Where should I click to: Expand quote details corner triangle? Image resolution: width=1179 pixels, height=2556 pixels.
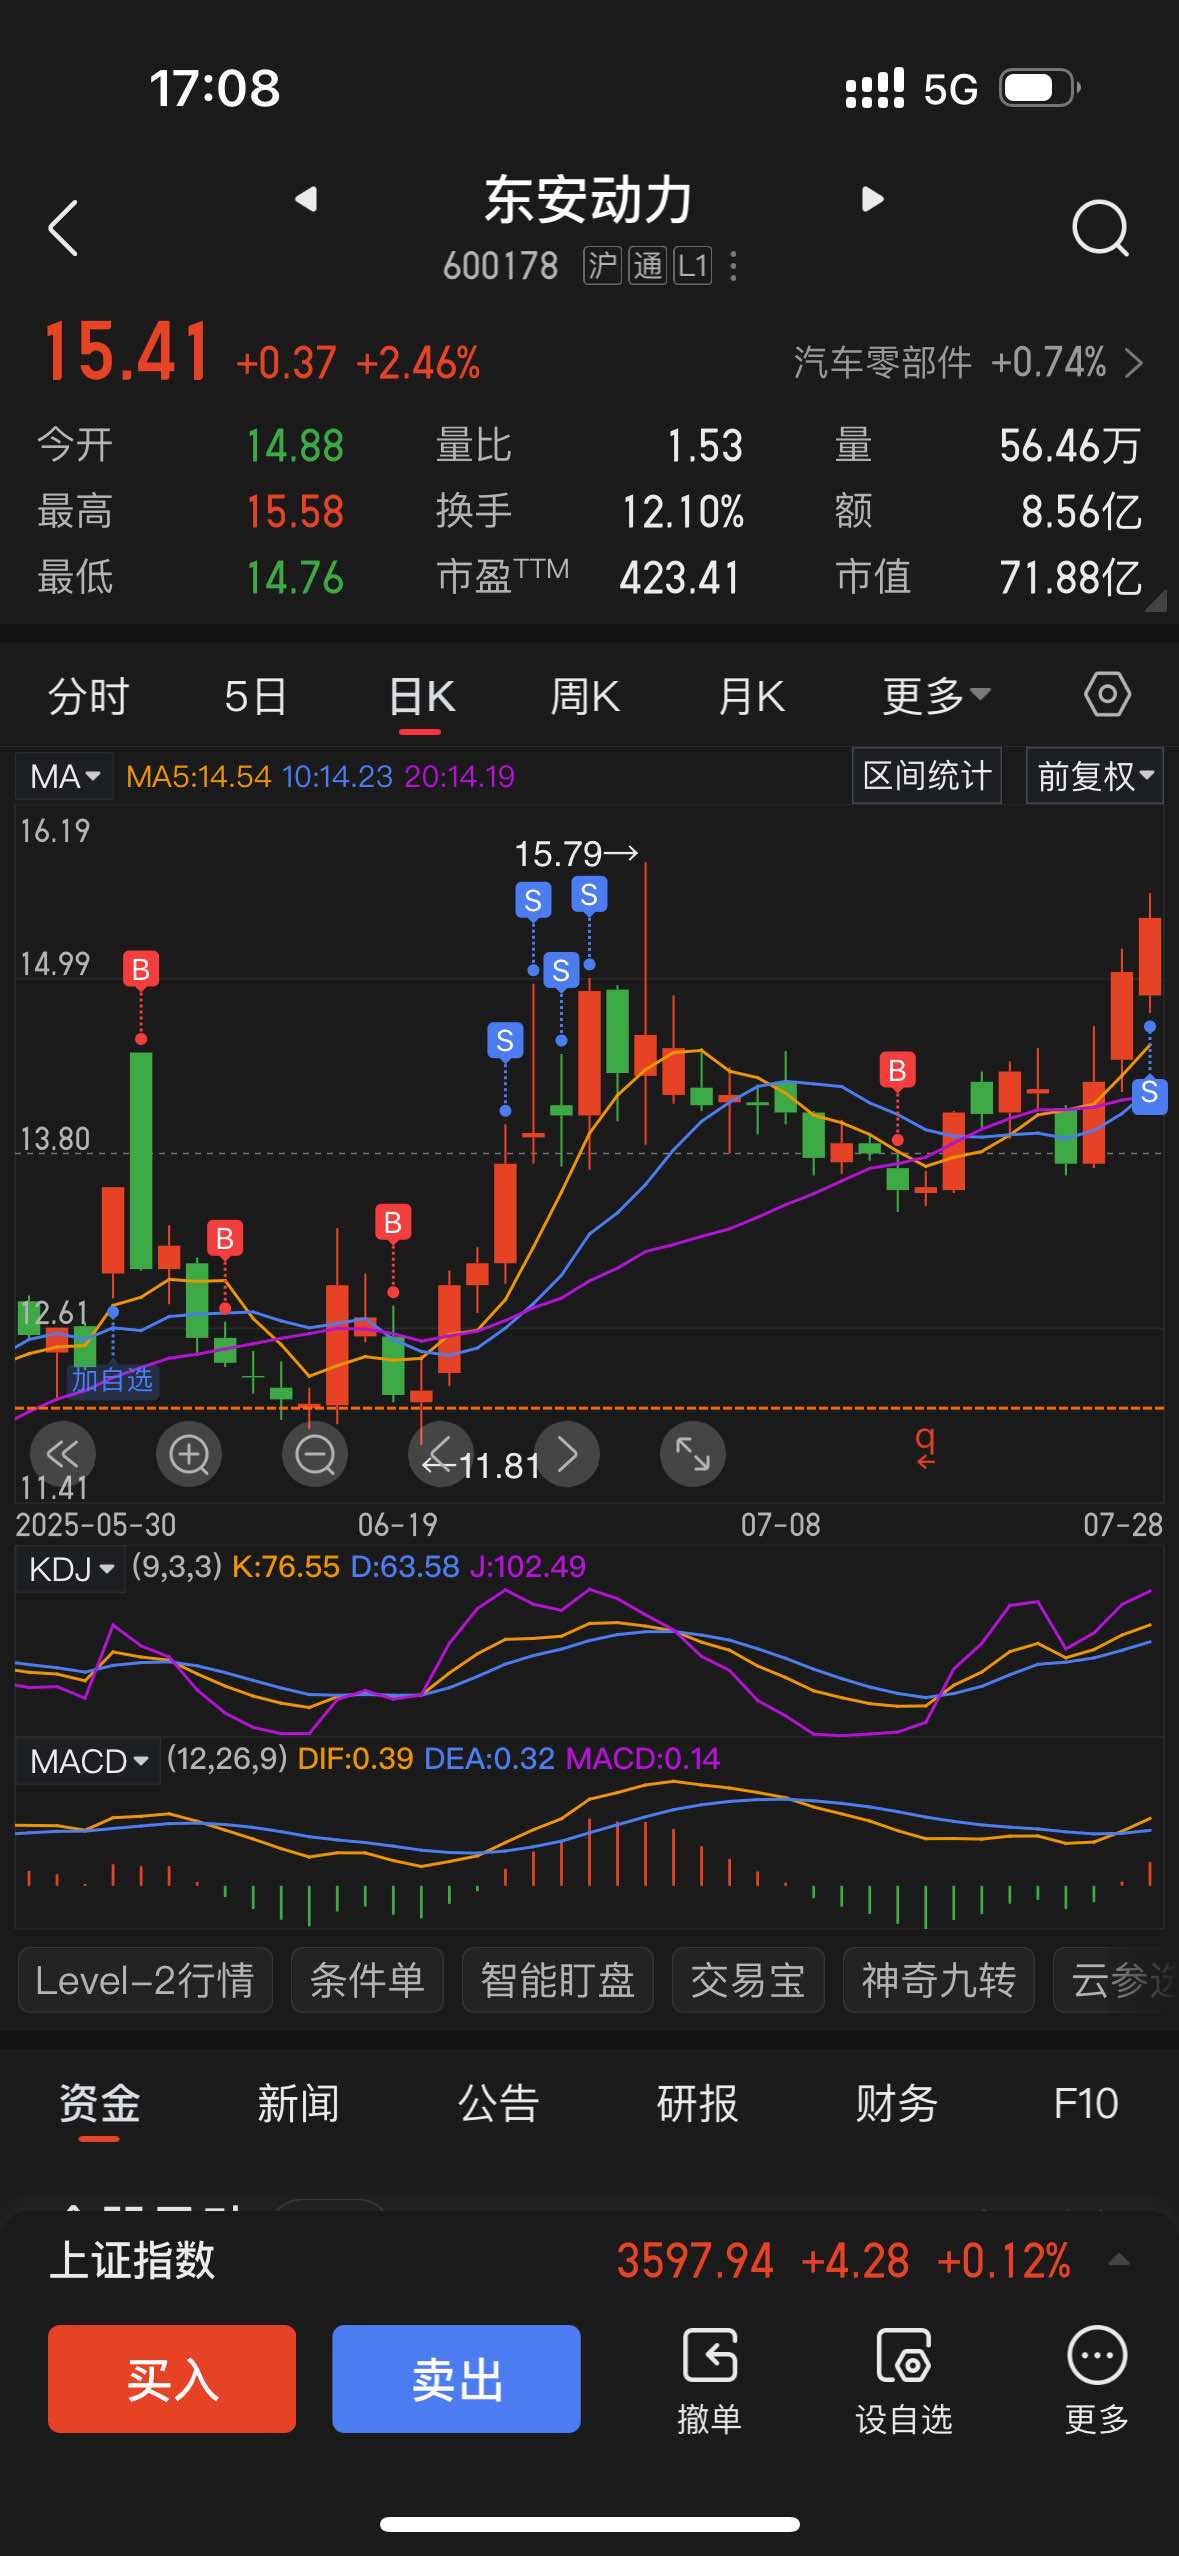(x=1155, y=600)
